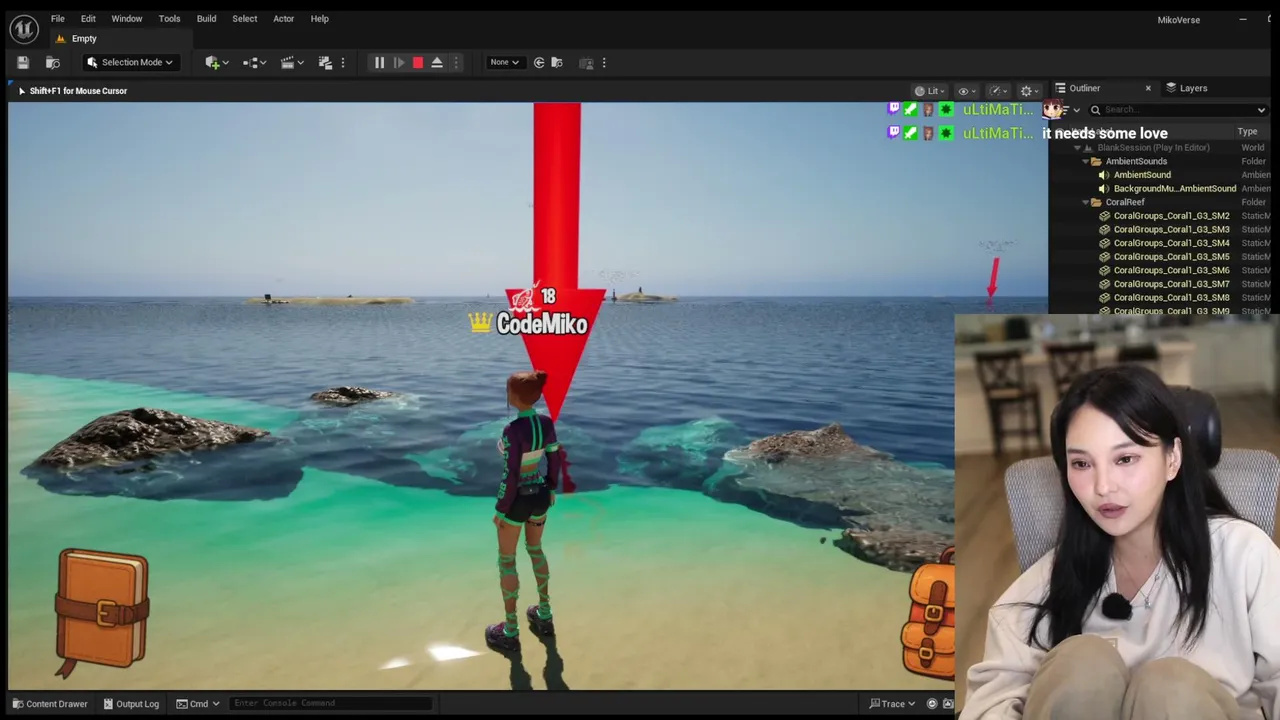Click the round status bar icon after Trace
The width and height of the screenshot is (1280, 720).
pyautogui.click(x=933, y=704)
